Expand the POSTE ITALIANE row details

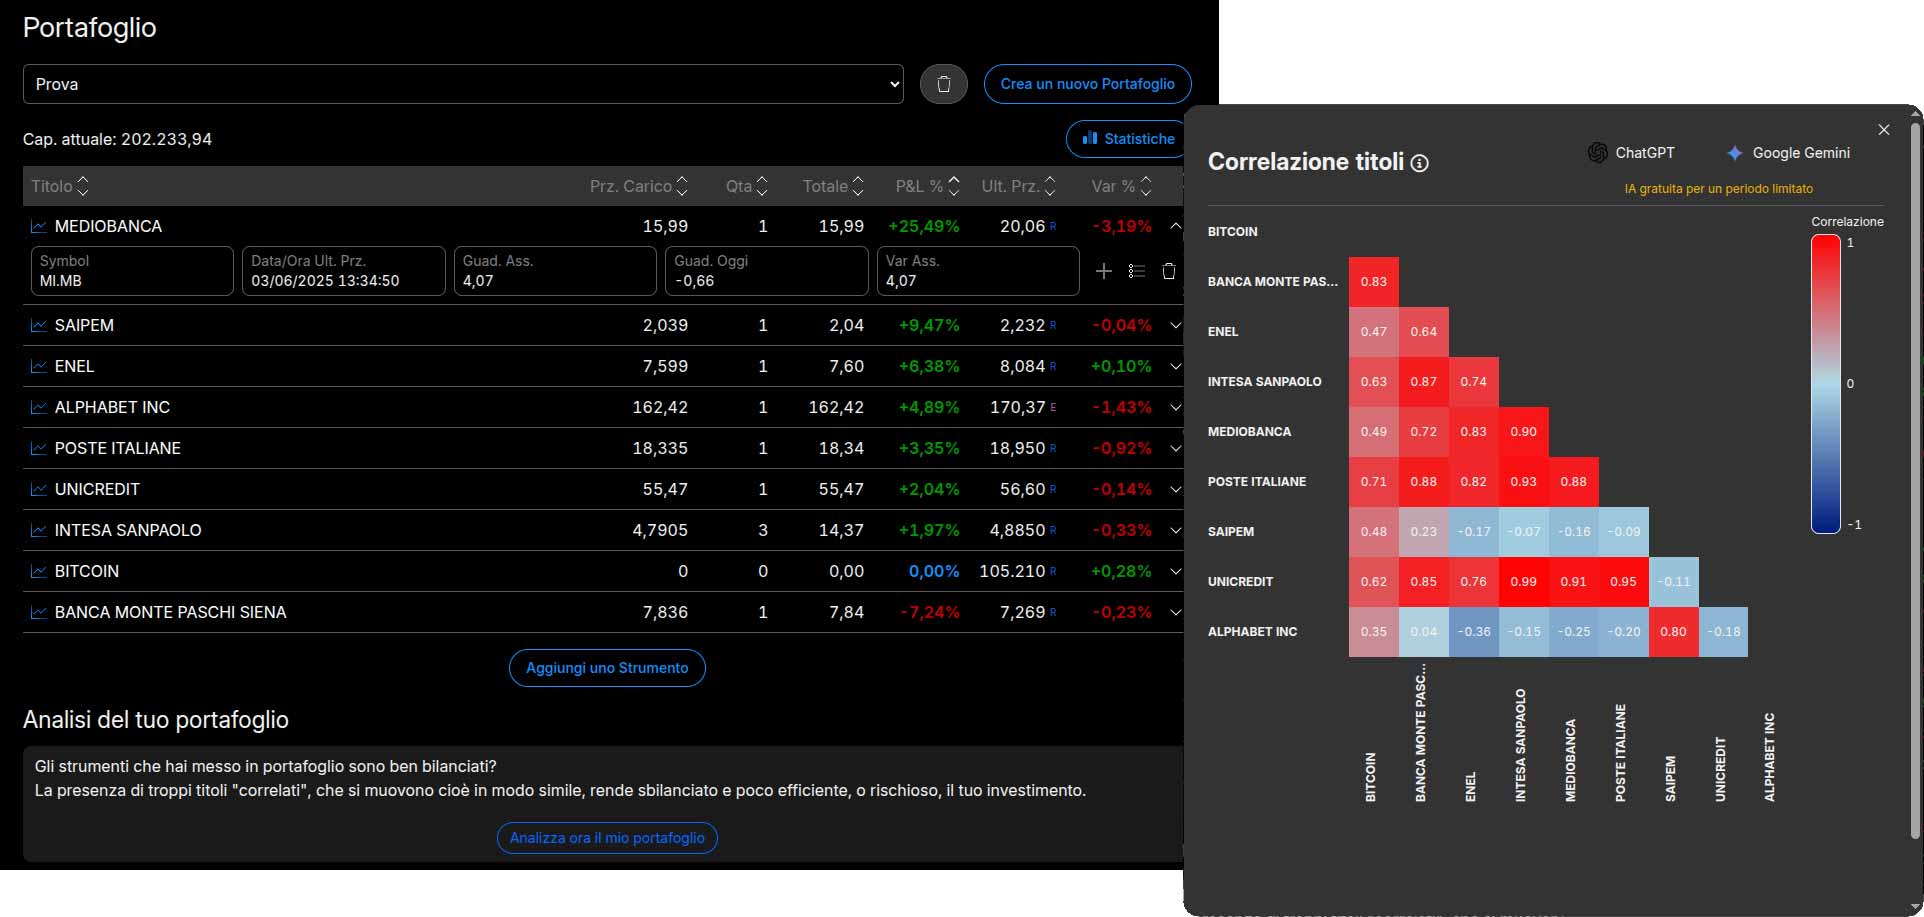[x=1175, y=448]
